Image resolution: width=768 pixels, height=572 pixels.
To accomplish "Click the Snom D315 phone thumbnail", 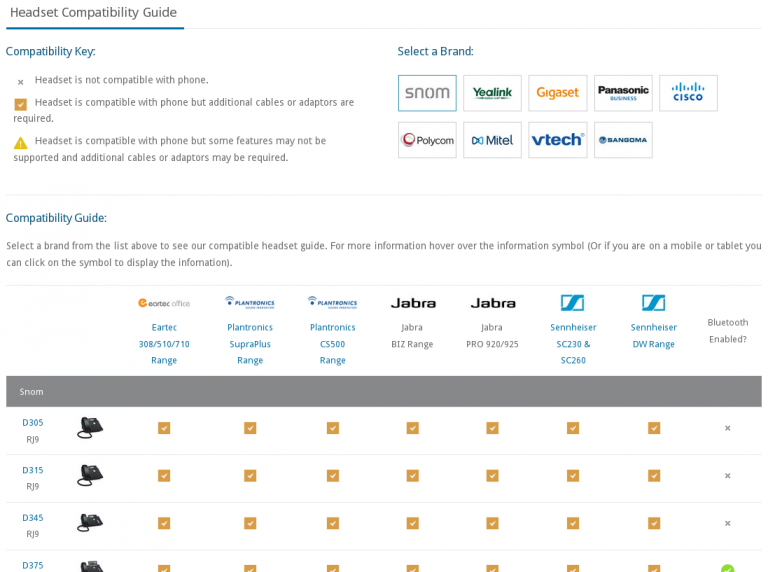I will 90,475.
